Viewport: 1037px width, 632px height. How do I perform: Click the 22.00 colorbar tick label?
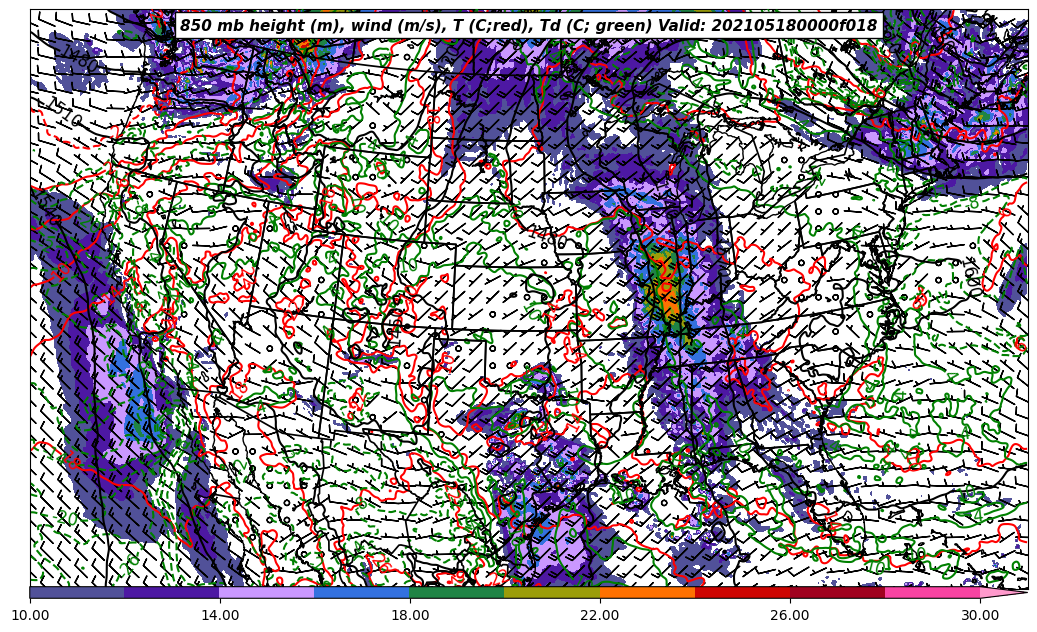[x=600, y=615]
